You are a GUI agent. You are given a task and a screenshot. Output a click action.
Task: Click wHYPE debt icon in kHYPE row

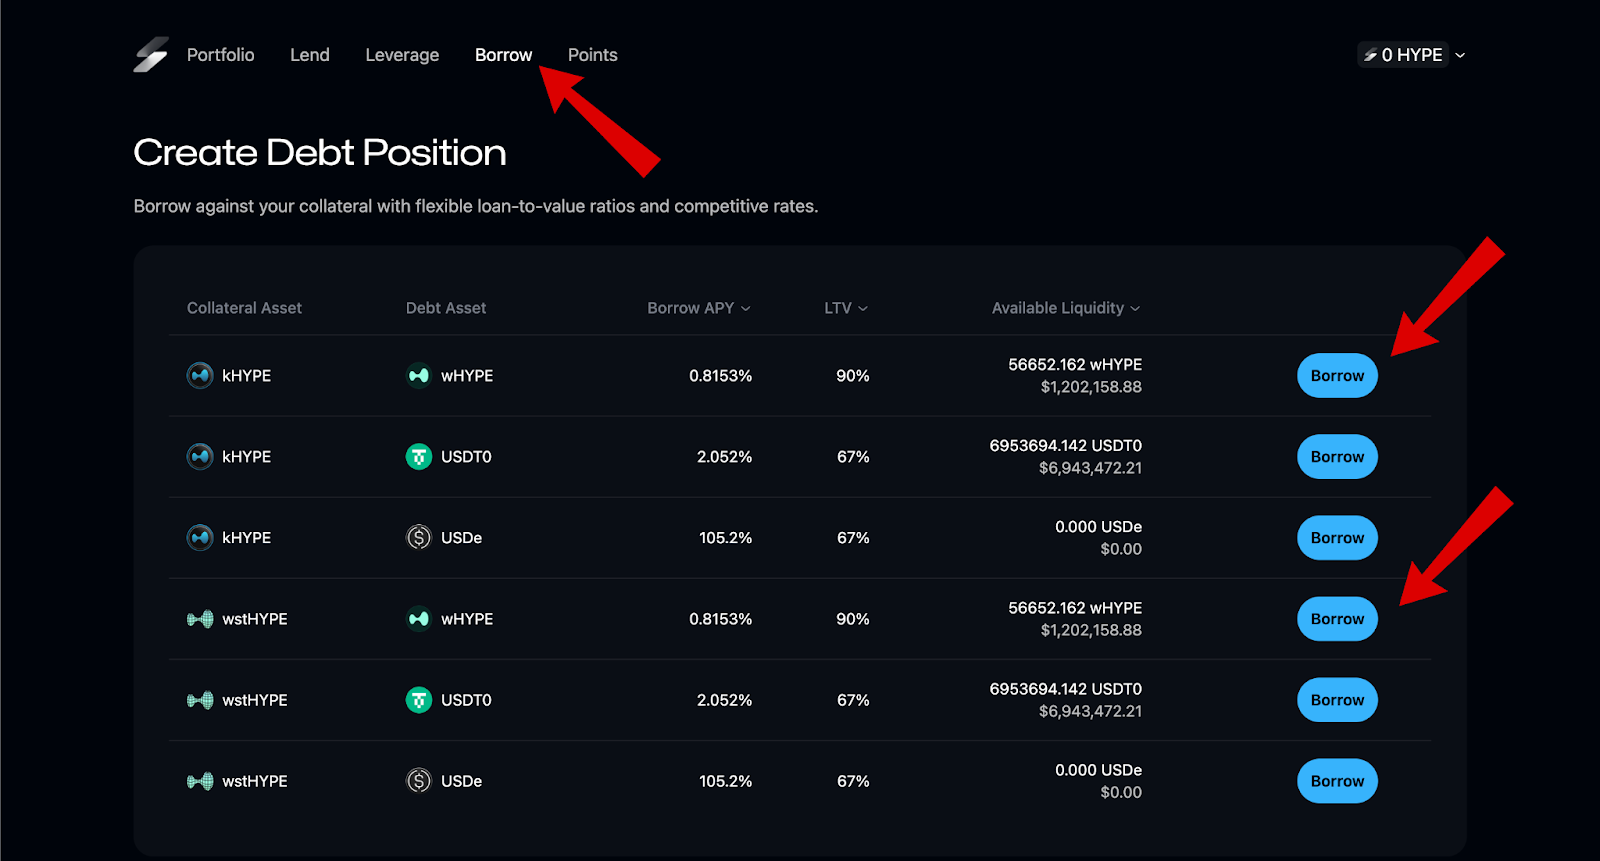click(x=419, y=376)
